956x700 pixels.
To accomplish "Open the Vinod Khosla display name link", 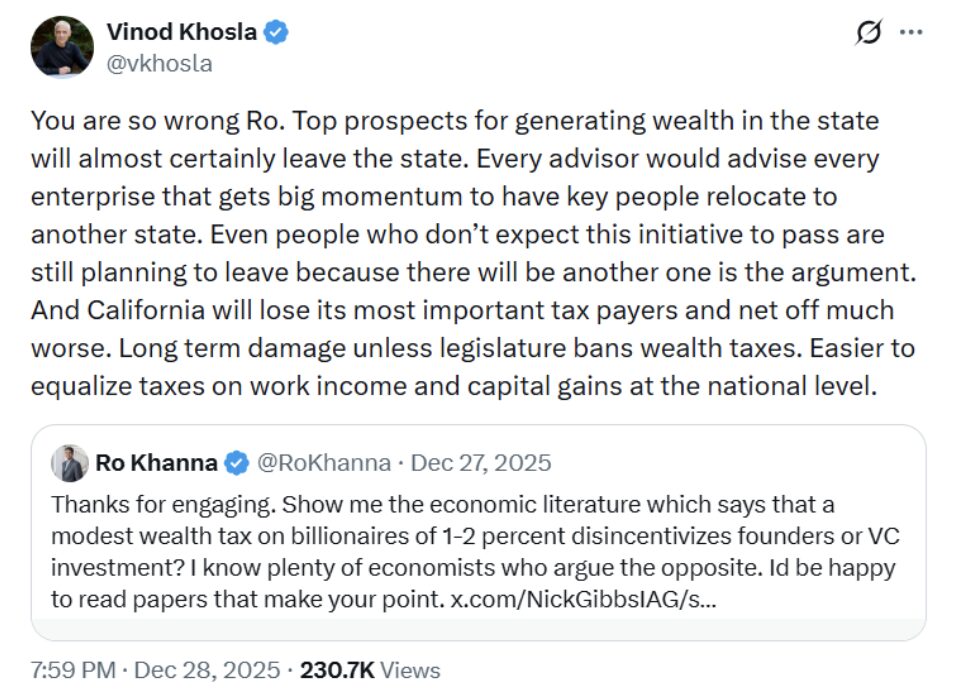I will [x=183, y=33].
